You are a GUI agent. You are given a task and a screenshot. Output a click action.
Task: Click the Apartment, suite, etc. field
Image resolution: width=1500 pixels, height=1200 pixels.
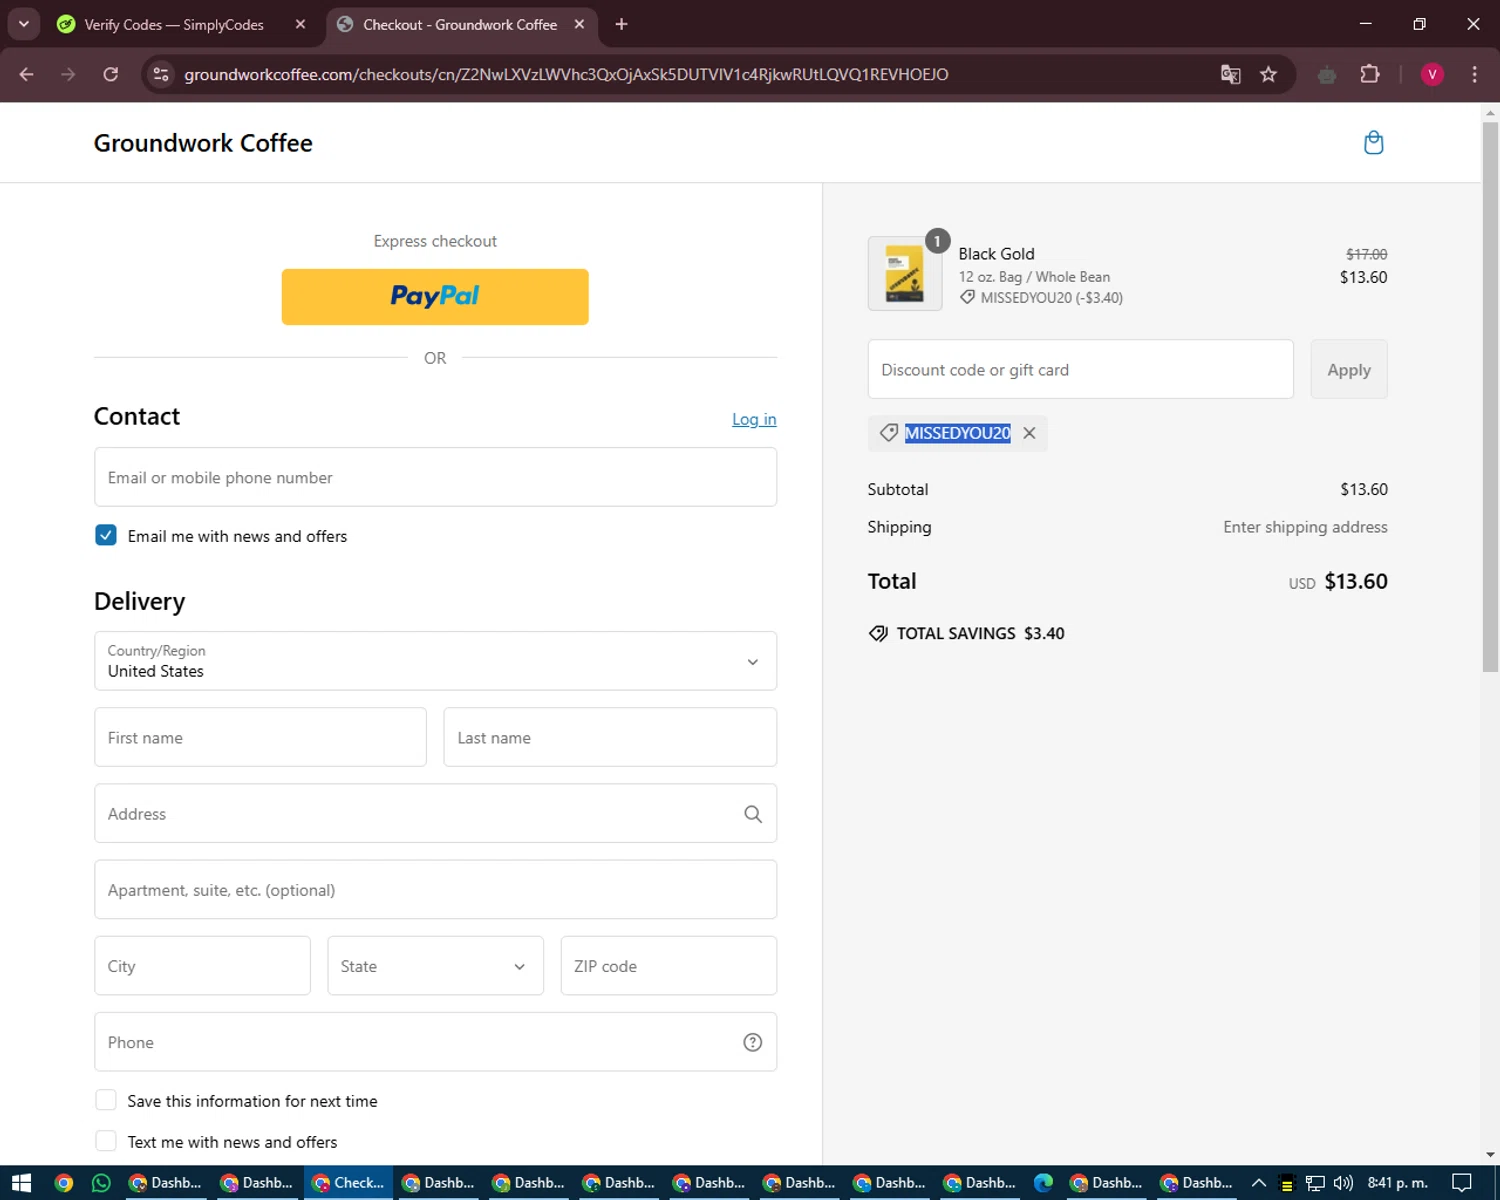tap(435, 889)
